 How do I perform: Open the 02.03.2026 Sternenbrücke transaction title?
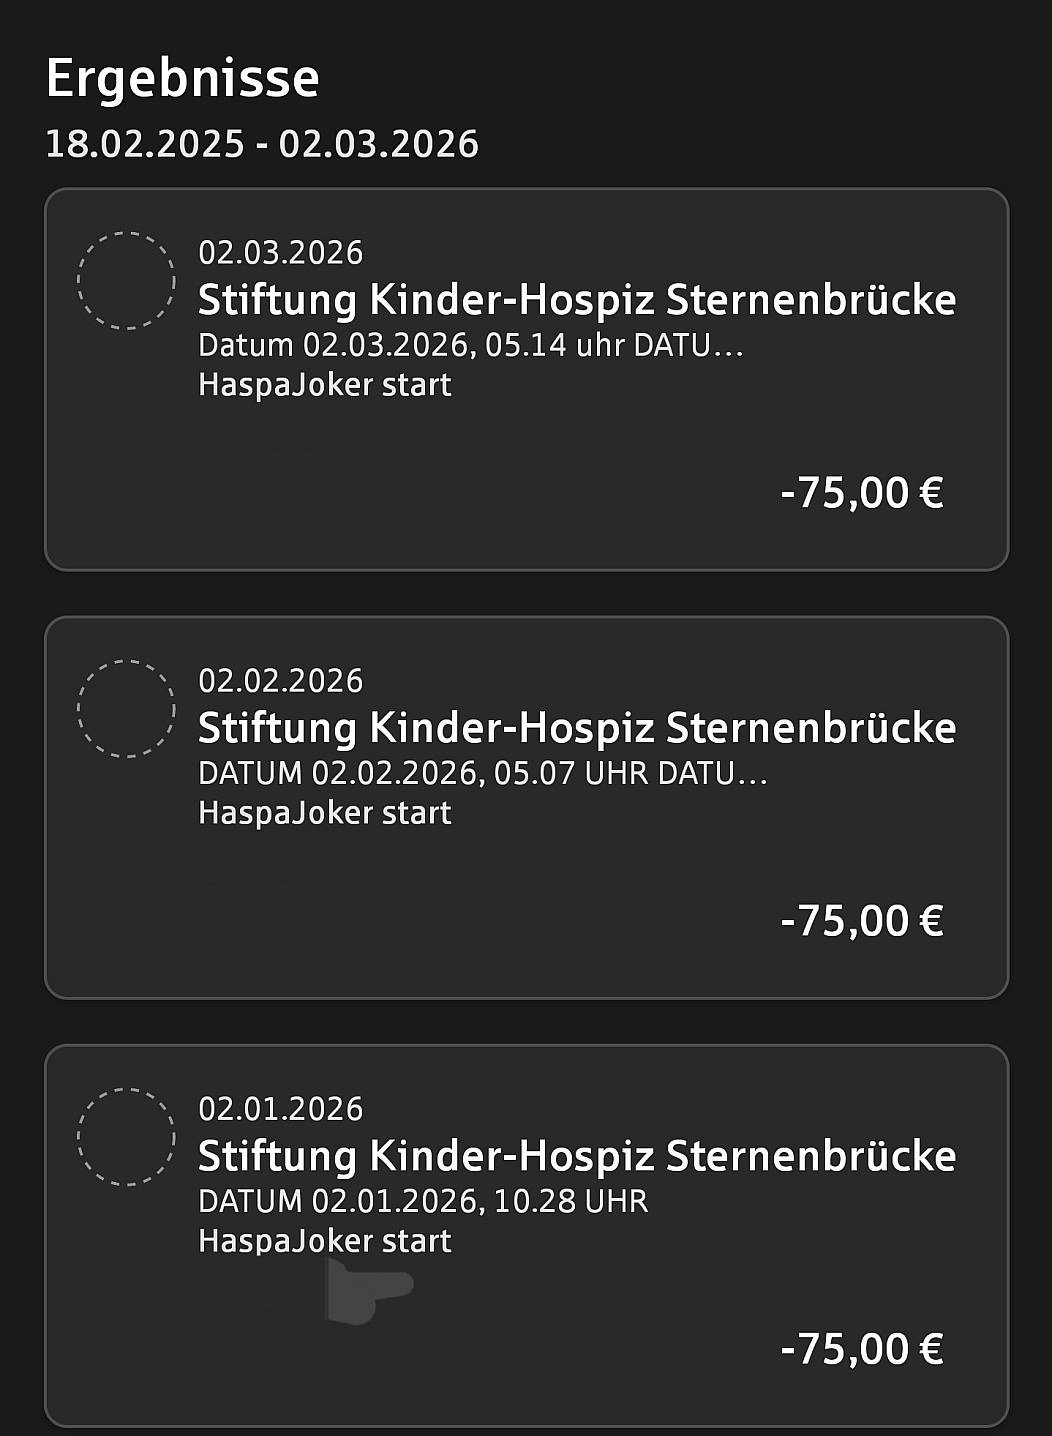576,300
